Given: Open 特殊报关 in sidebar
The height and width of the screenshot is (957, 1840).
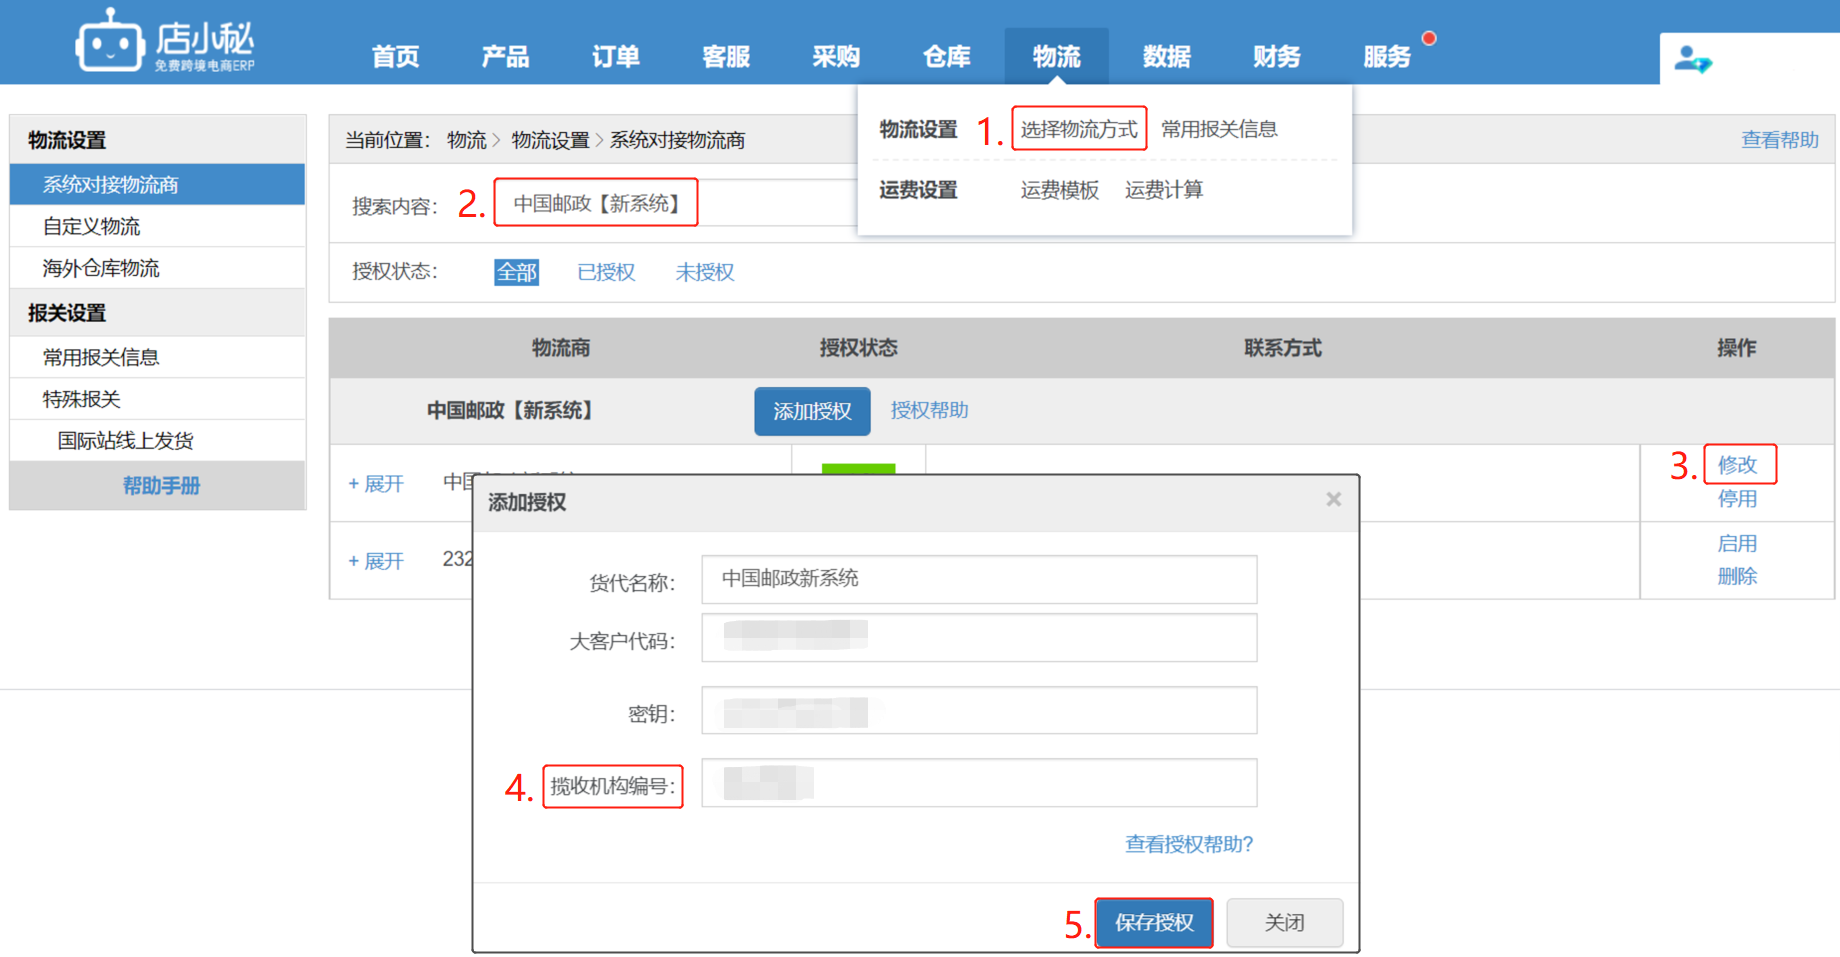Looking at the screenshot, I should point(157,399).
